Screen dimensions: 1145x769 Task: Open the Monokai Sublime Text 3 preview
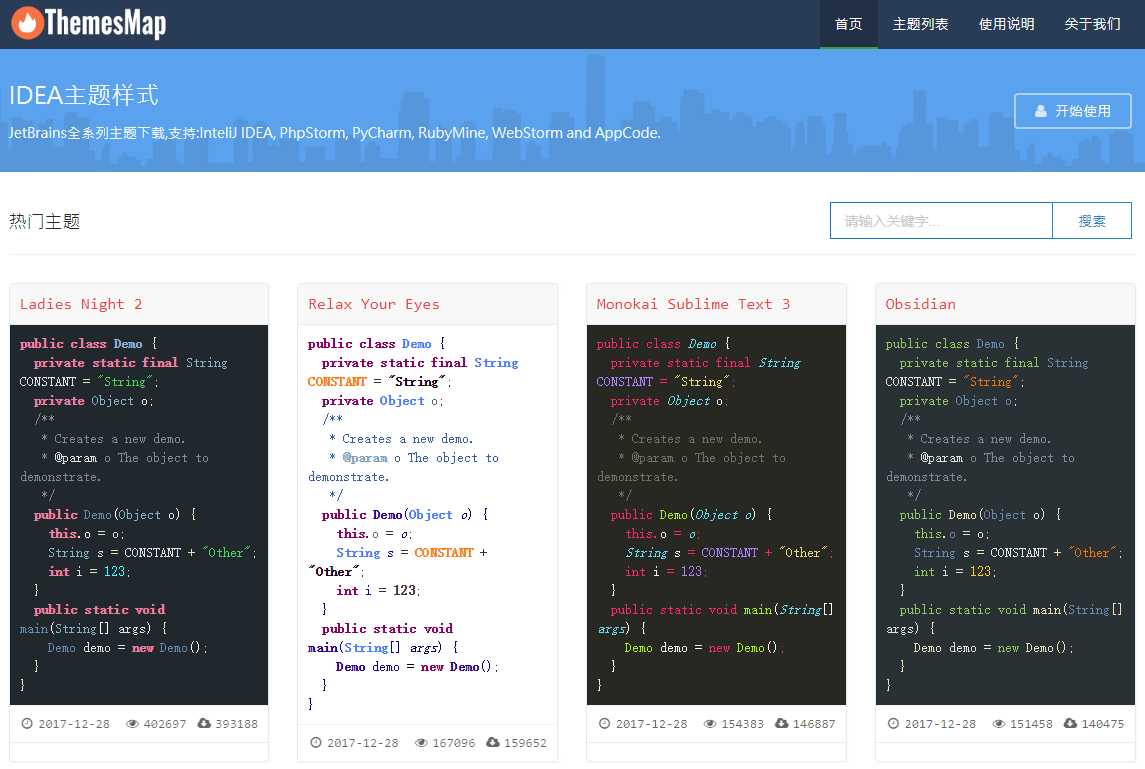click(x=716, y=515)
